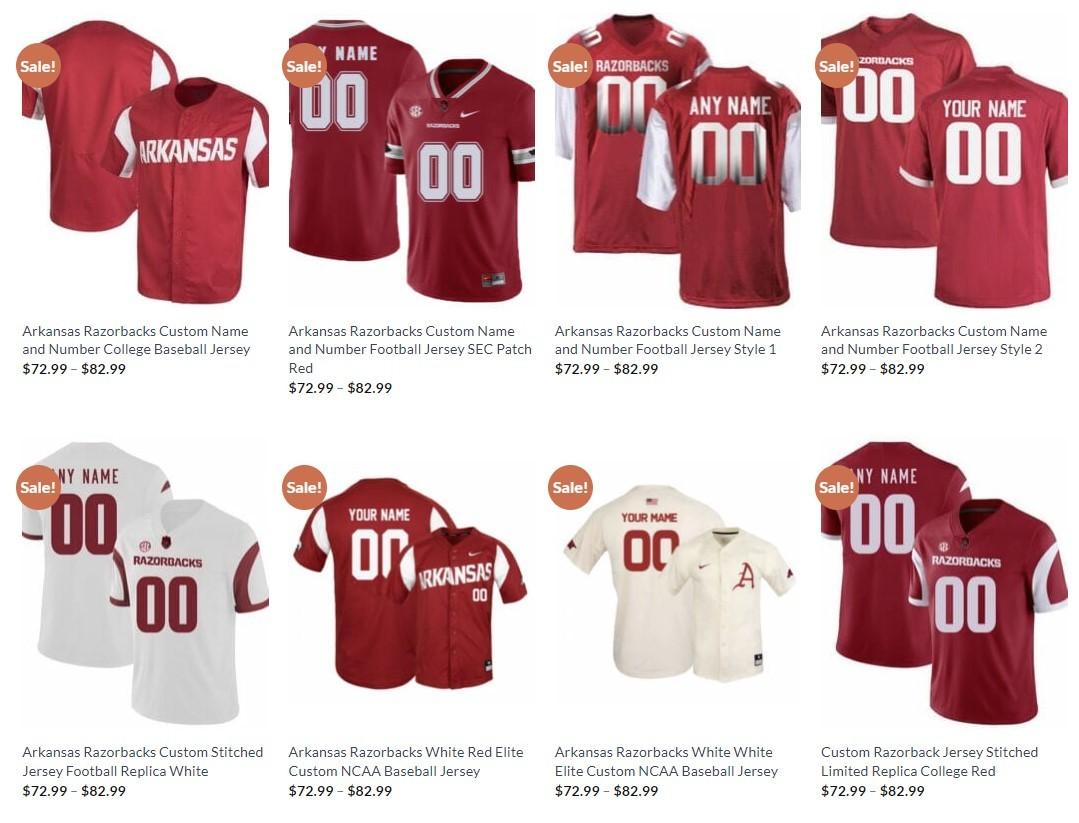
Task: Open the Football Jersey Style 2 image
Action: point(944,162)
